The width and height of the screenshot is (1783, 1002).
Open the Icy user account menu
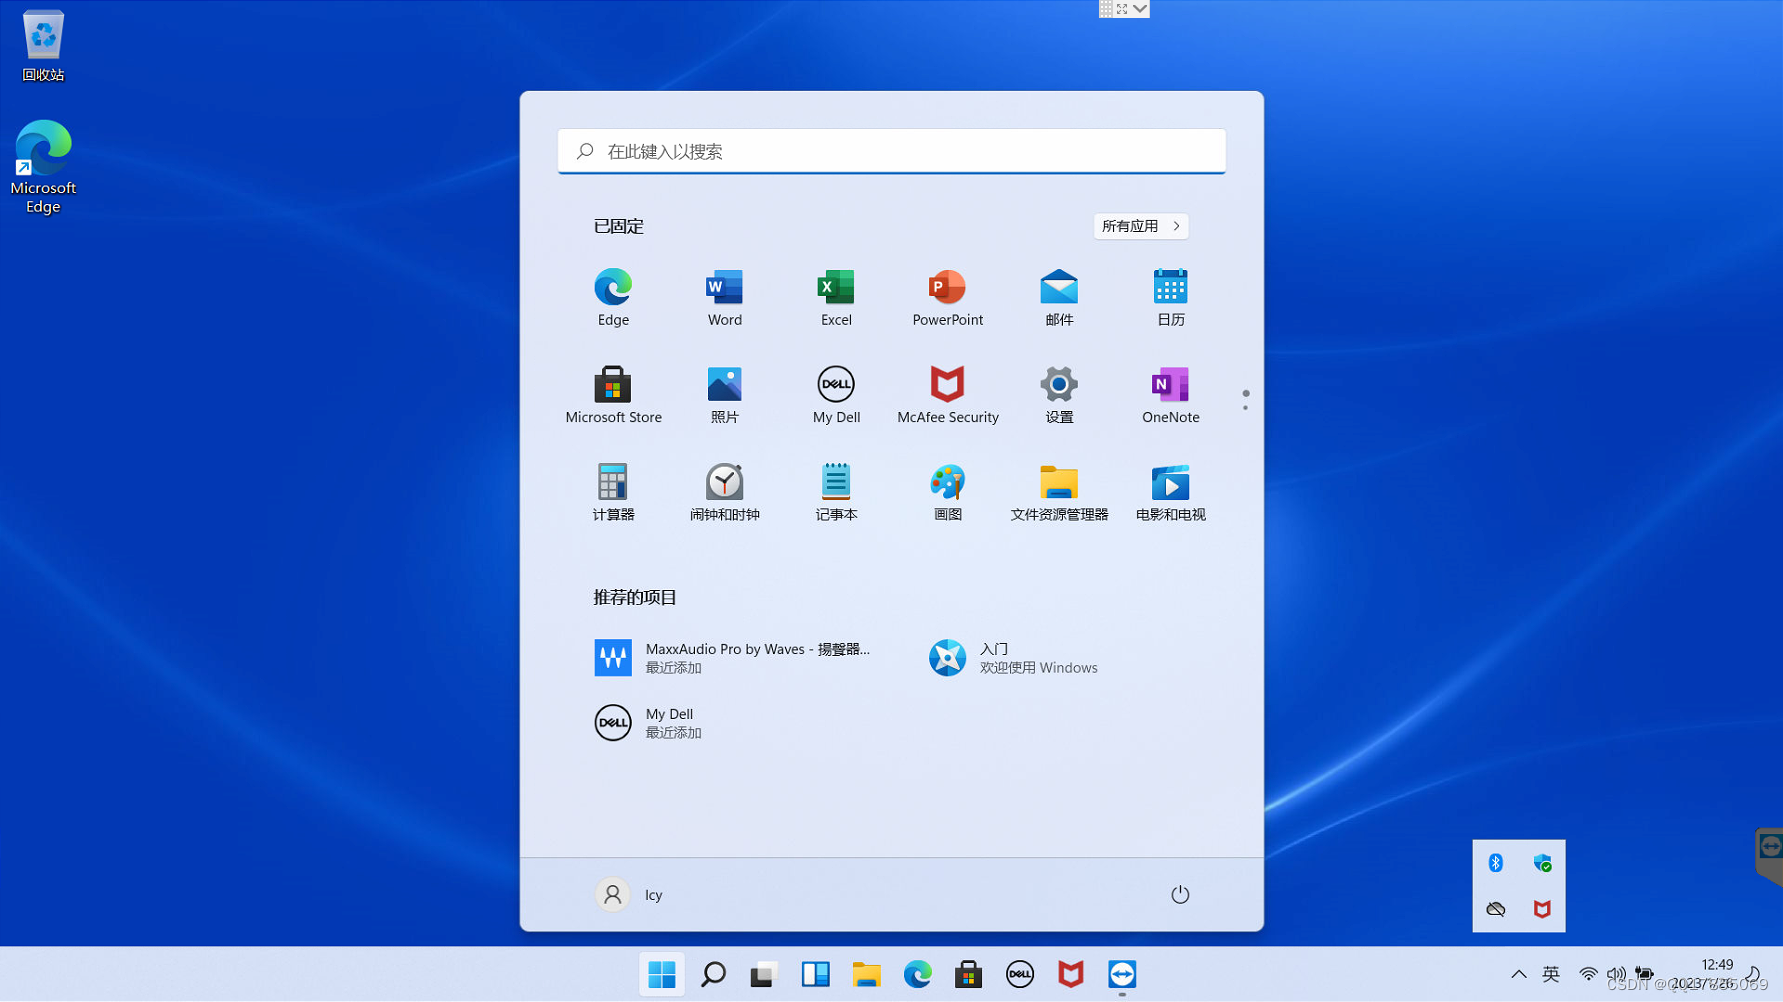(629, 894)
